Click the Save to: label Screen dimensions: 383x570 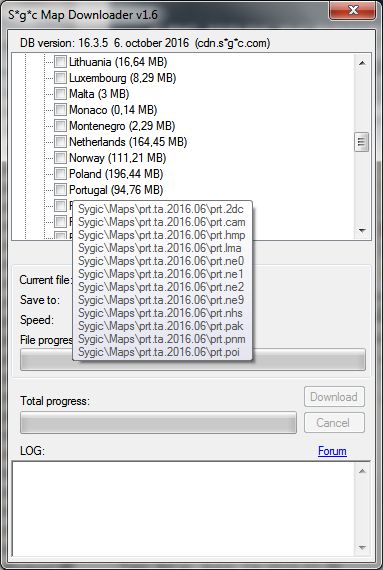click(x=40, y=300)
